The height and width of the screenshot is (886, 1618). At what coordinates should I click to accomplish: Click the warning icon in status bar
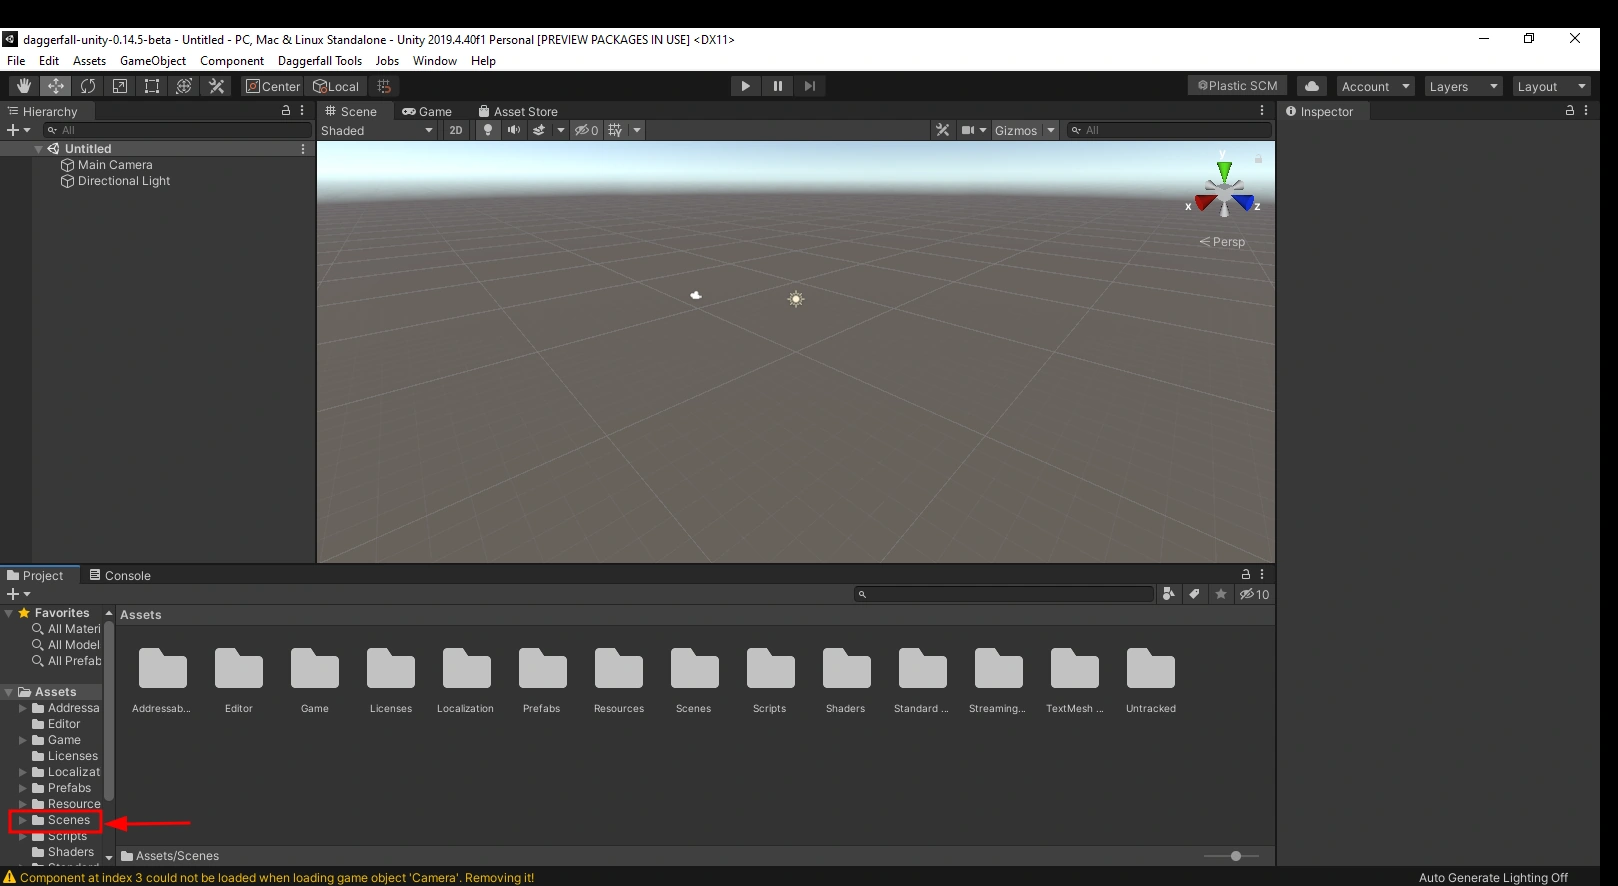pos(10,878)
